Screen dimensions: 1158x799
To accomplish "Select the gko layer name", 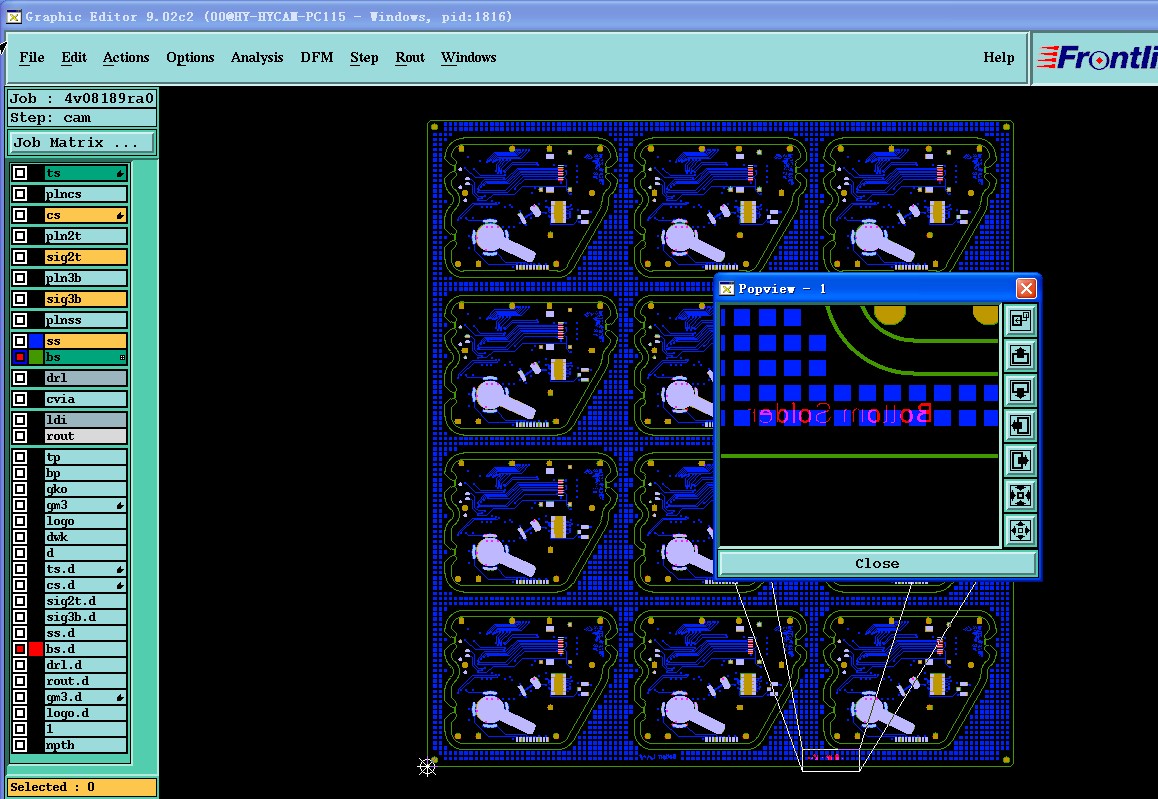I will pos(86,490).
